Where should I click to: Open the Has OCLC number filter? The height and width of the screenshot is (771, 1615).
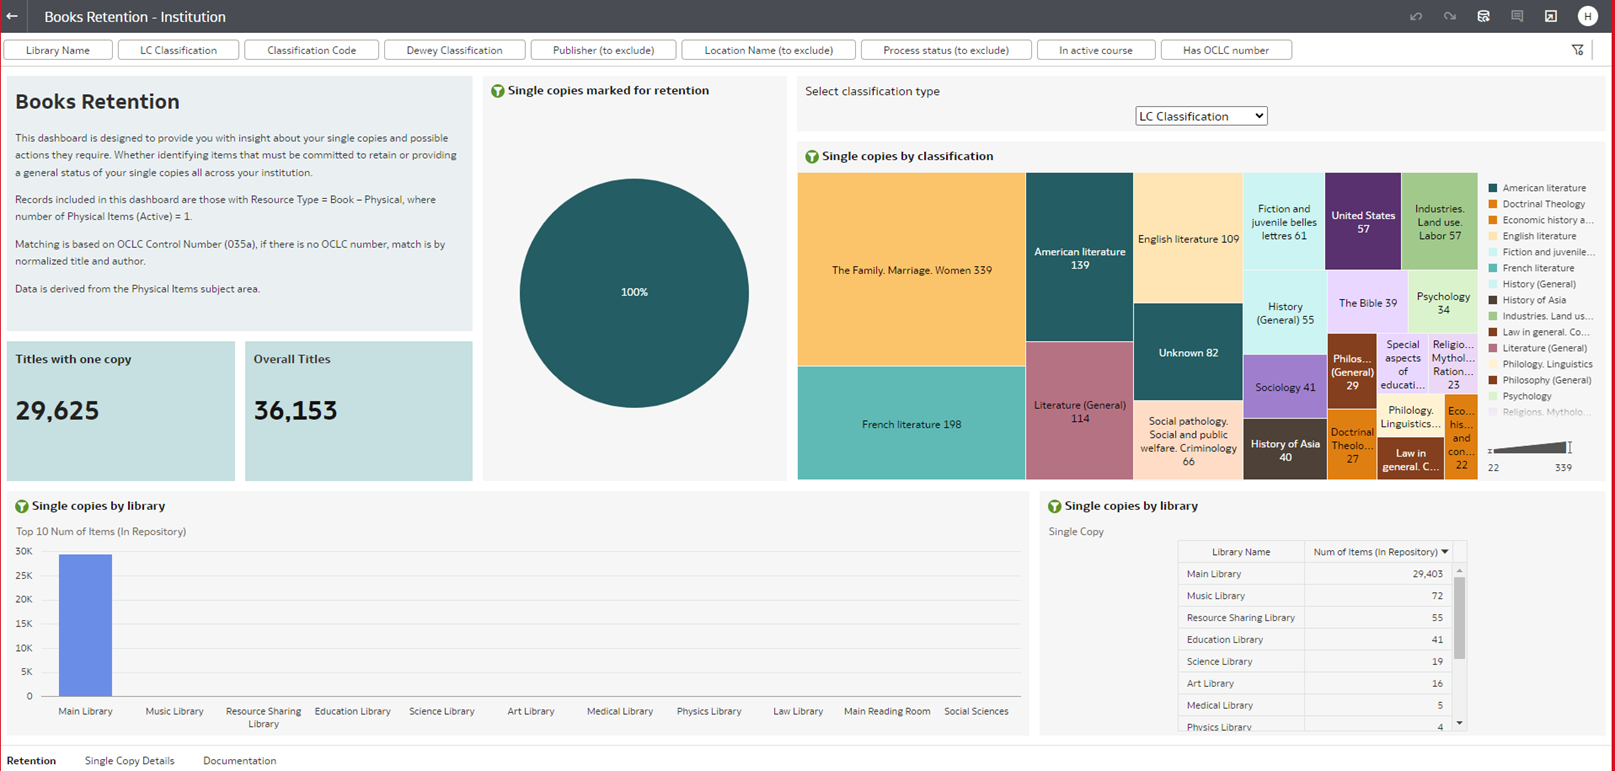pos(1226,50)
